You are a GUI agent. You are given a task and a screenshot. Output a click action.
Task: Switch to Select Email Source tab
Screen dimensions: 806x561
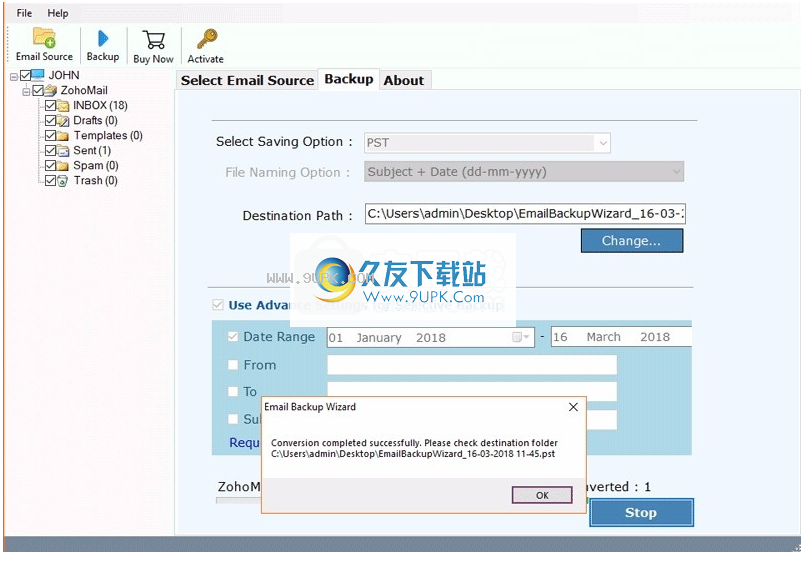(x=247, y=81)
